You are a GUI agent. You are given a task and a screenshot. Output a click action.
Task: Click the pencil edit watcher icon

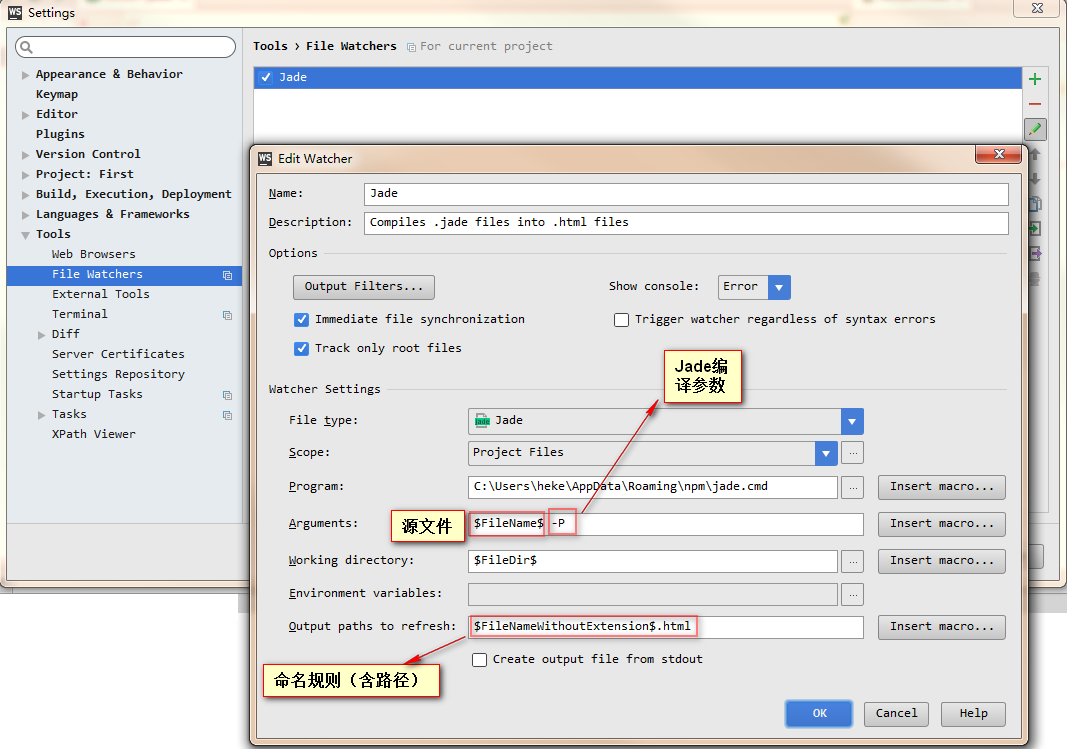point(1035,129)
